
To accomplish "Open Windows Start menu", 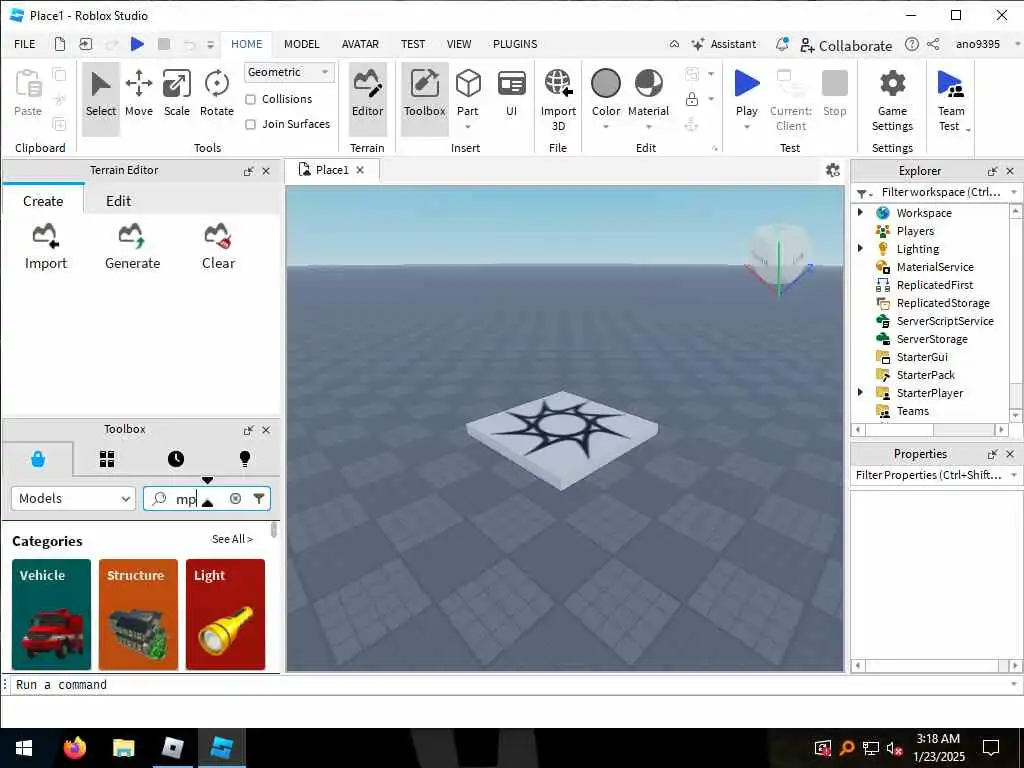I will pos(24,747).
